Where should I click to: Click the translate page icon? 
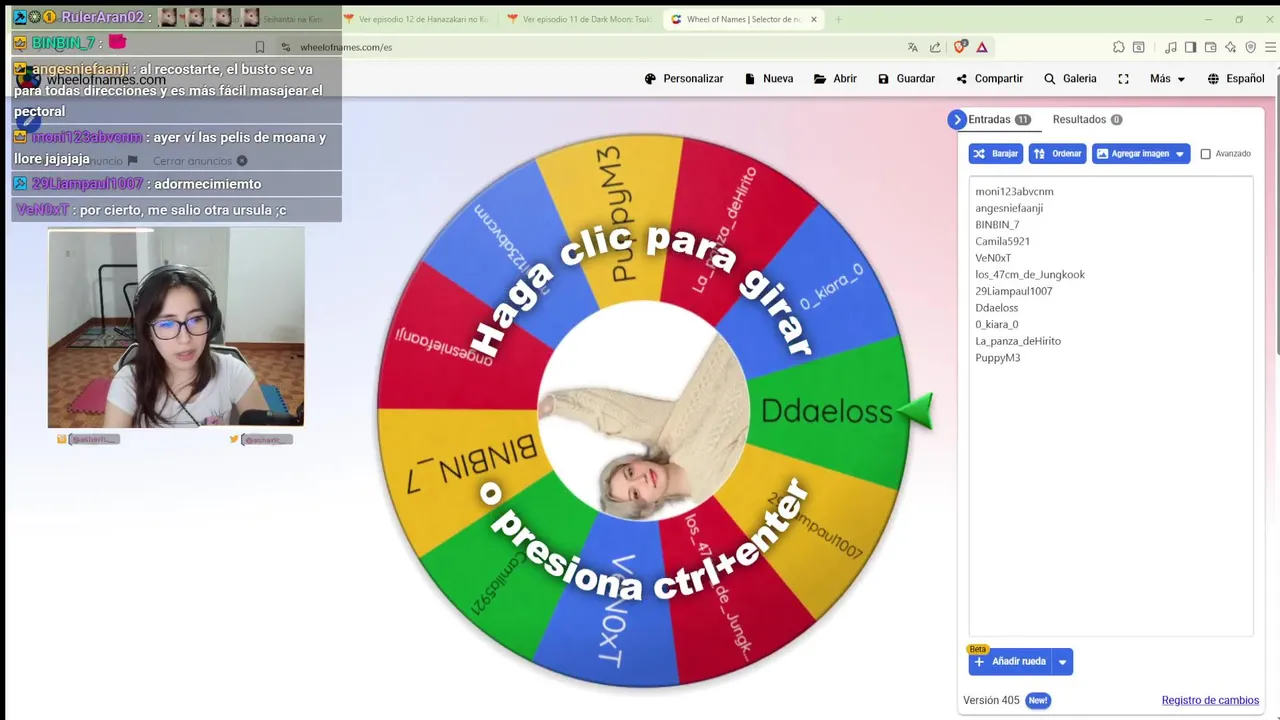(912, 47)
